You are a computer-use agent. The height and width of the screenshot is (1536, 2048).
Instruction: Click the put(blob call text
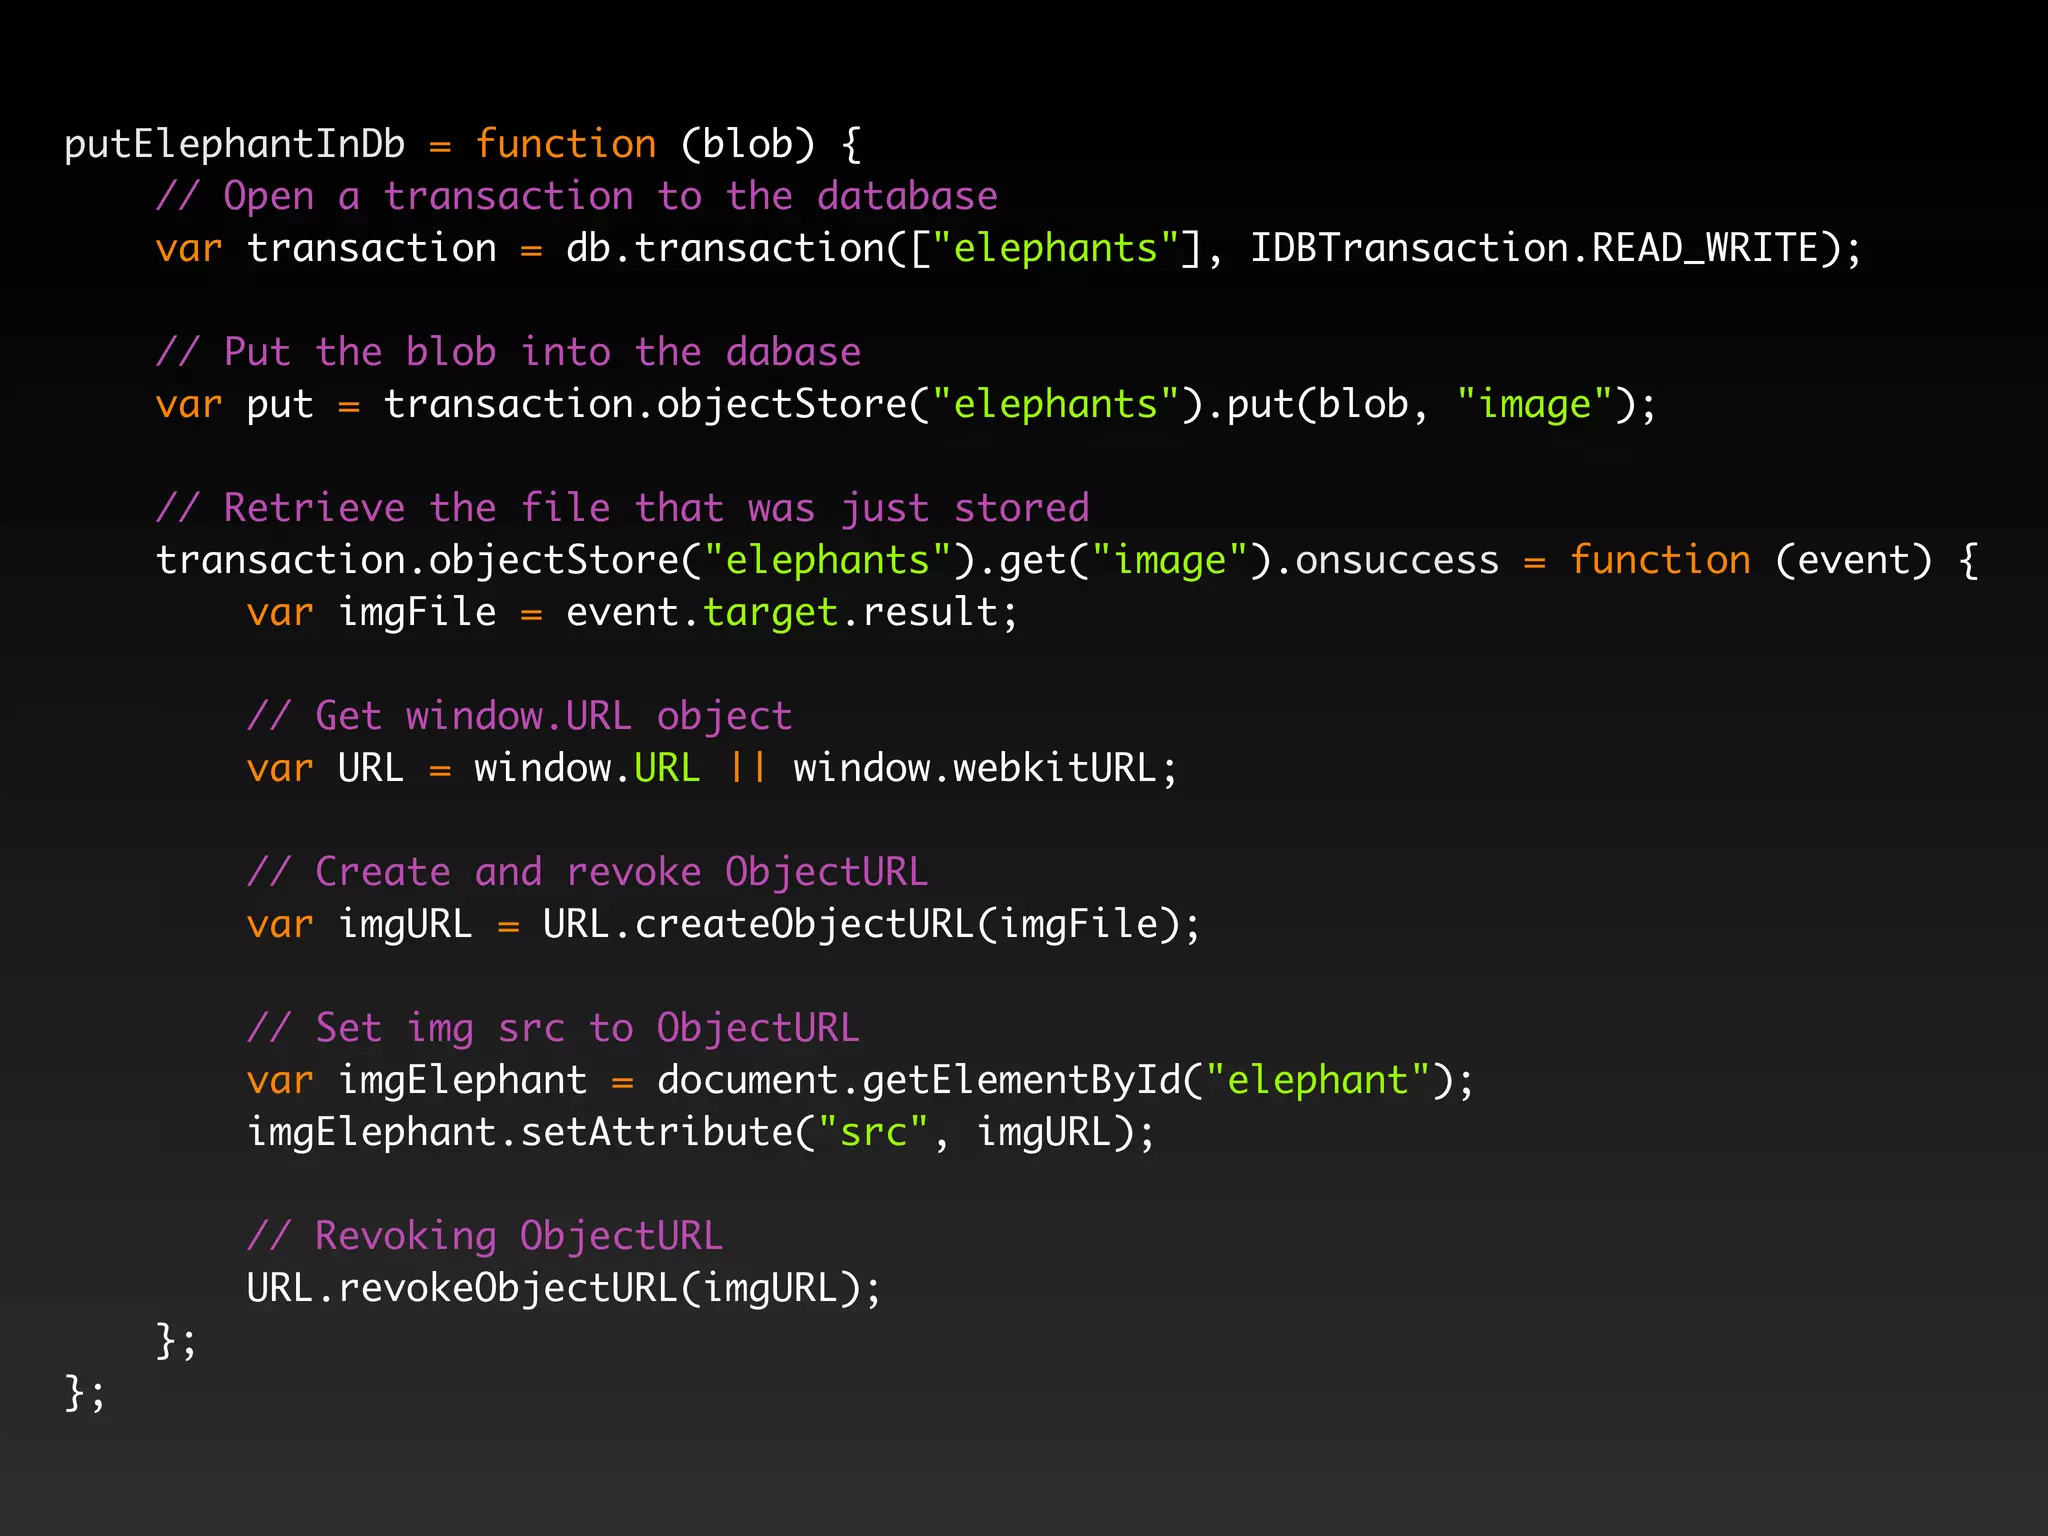(x=1316, y=405)
